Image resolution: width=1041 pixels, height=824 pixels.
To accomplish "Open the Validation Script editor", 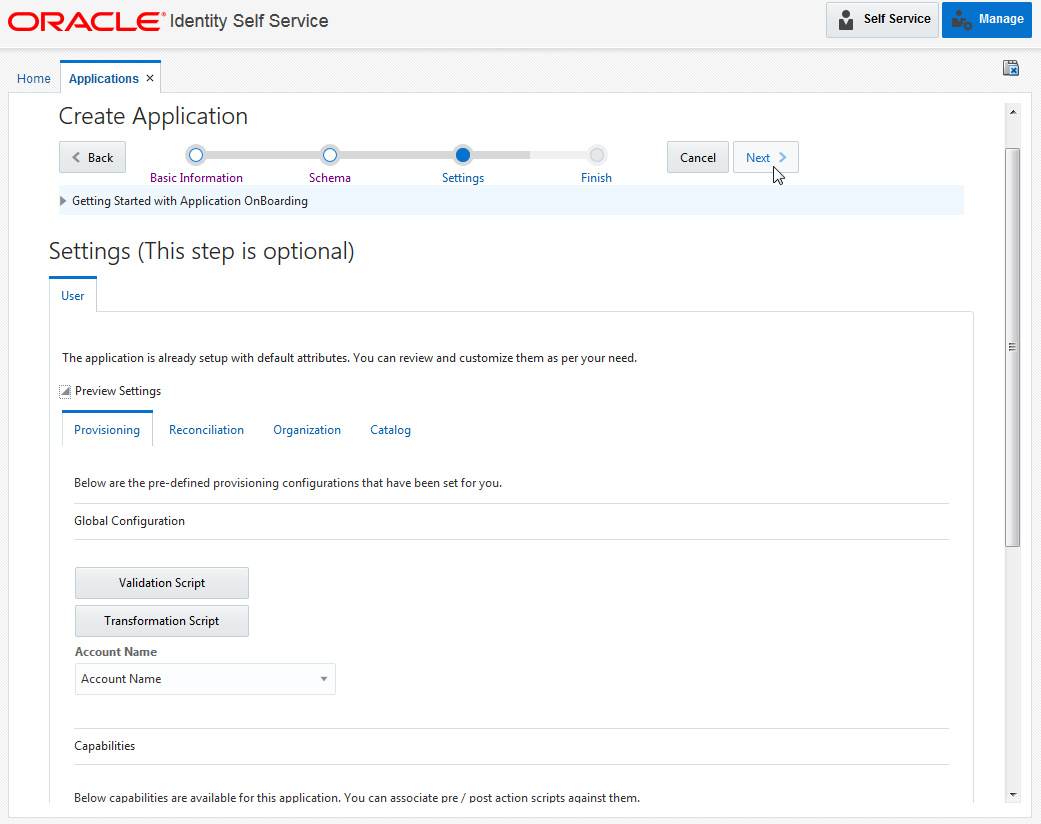I will (x=161, y=582).
